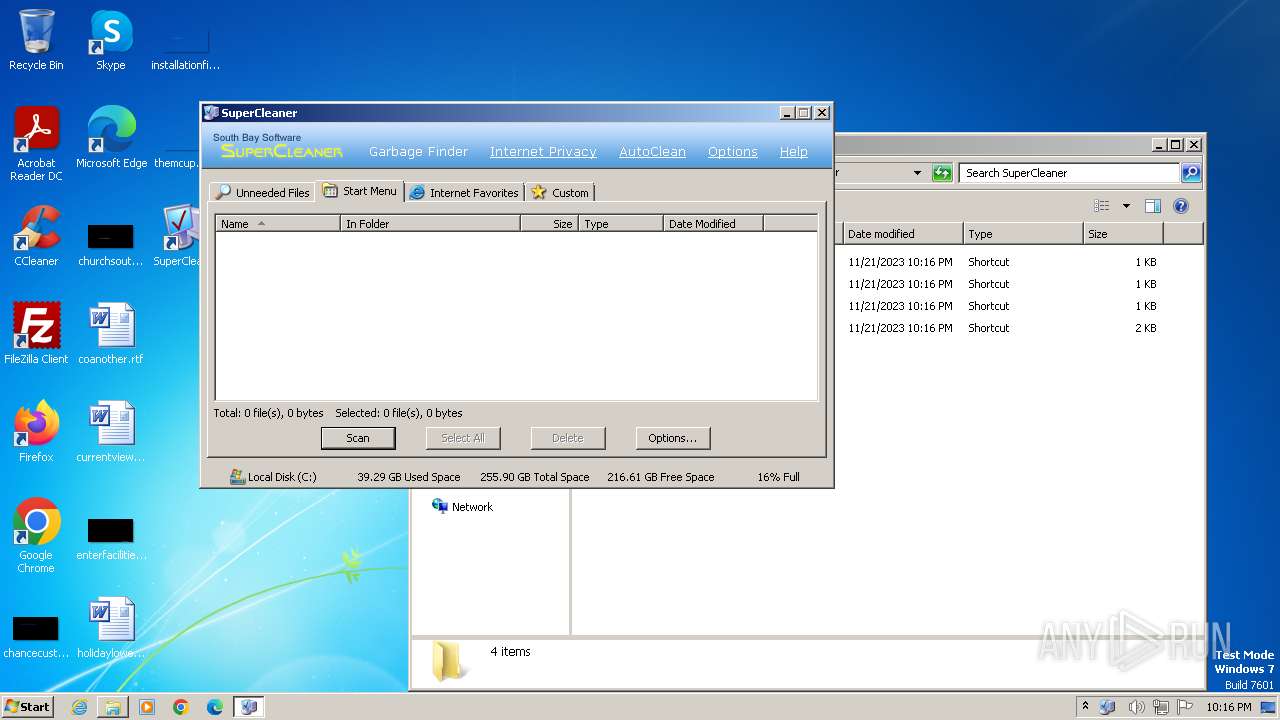Switch to SuperCleaner taskbar button
1280x720 pixels.
(249, 707)
